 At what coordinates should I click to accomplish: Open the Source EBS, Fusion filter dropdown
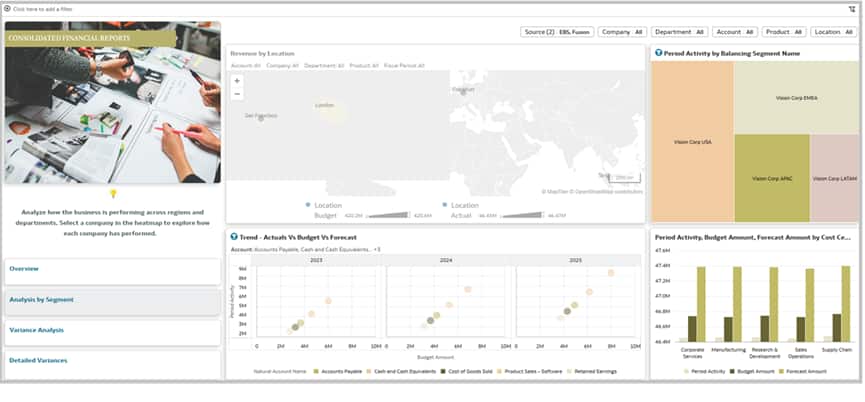pos(557,32)
